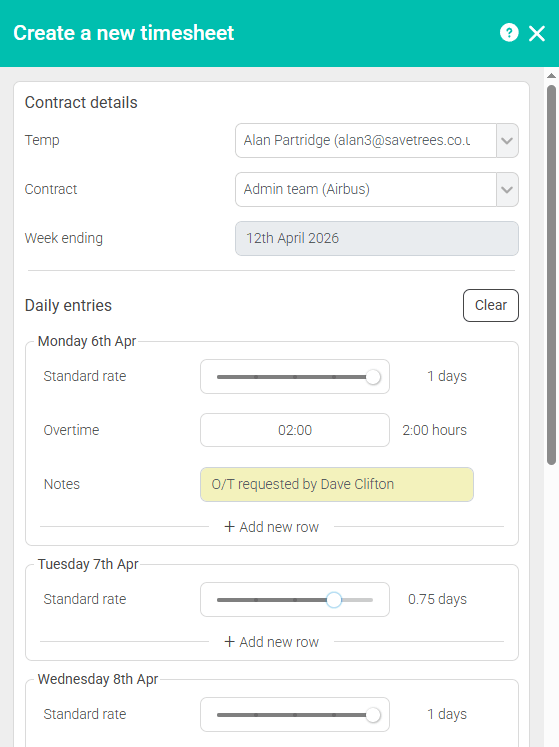Adjust Wednesday's Standard rate slider handle

[x=373, y=715]
